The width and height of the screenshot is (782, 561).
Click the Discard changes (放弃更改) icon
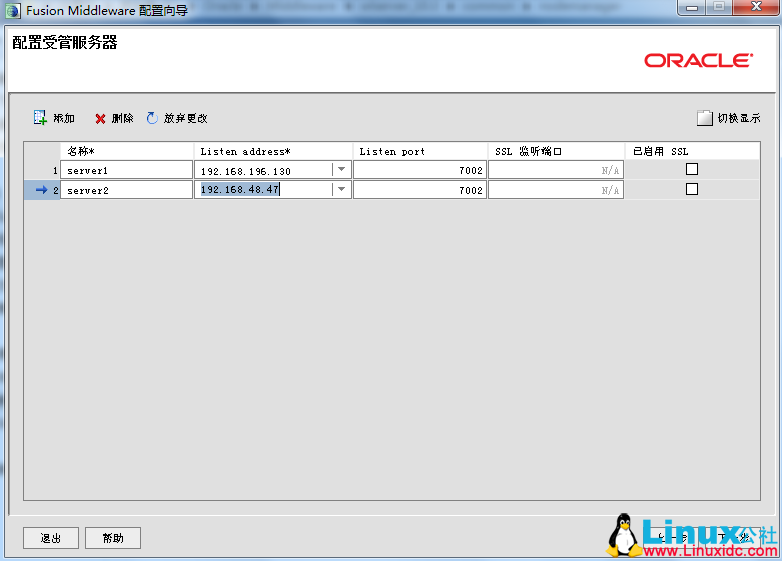152,118
